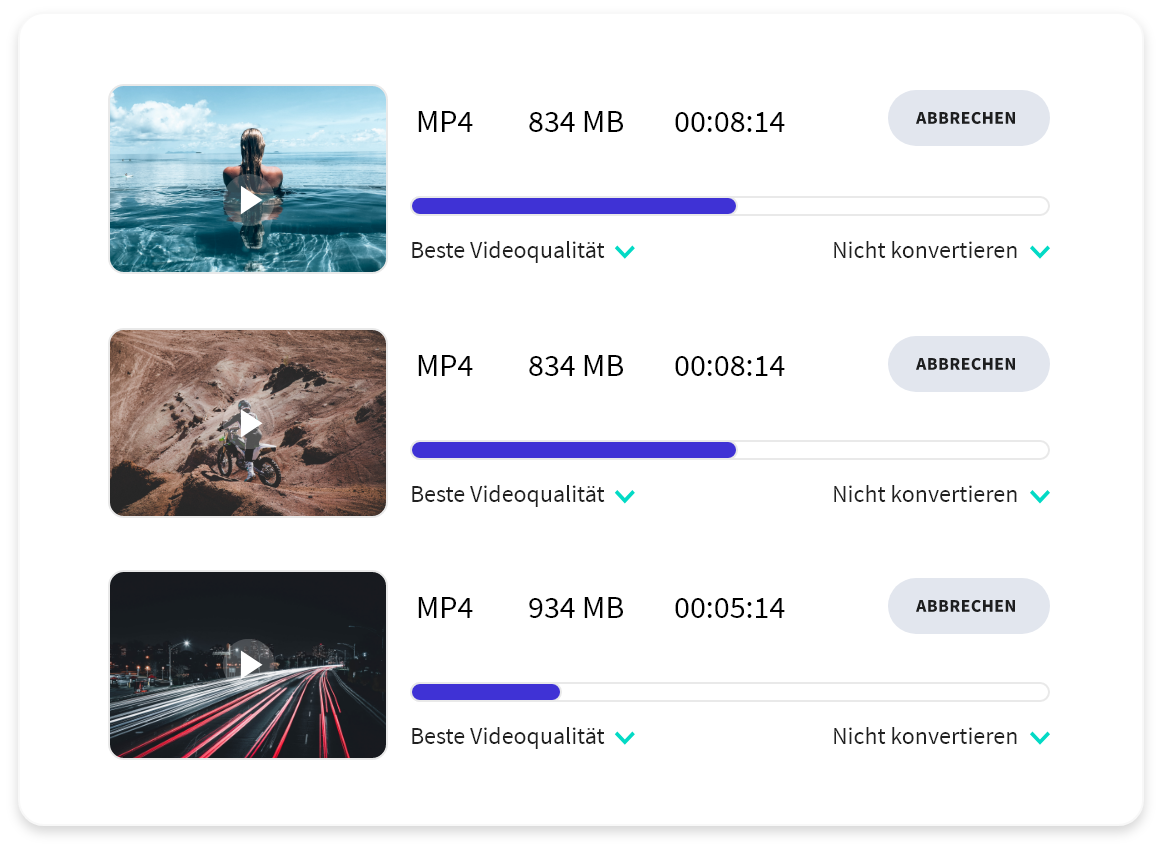Click the first download's progress bar
This screenshot has width=1162, height=850.
click(x=730, y=206)
